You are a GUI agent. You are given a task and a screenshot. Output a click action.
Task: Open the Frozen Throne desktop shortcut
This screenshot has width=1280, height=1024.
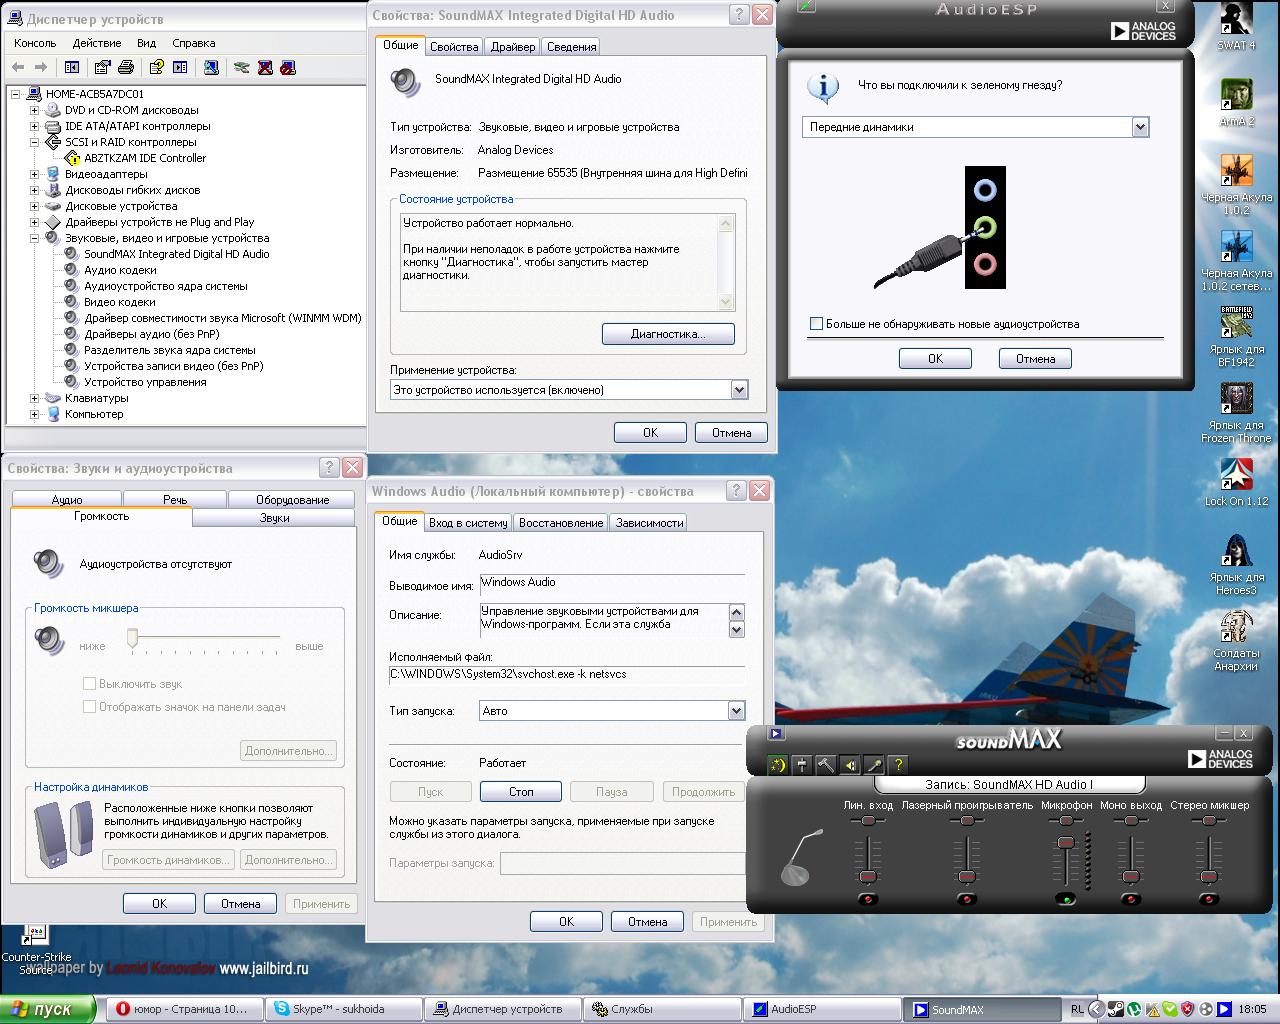(1237, 412)
